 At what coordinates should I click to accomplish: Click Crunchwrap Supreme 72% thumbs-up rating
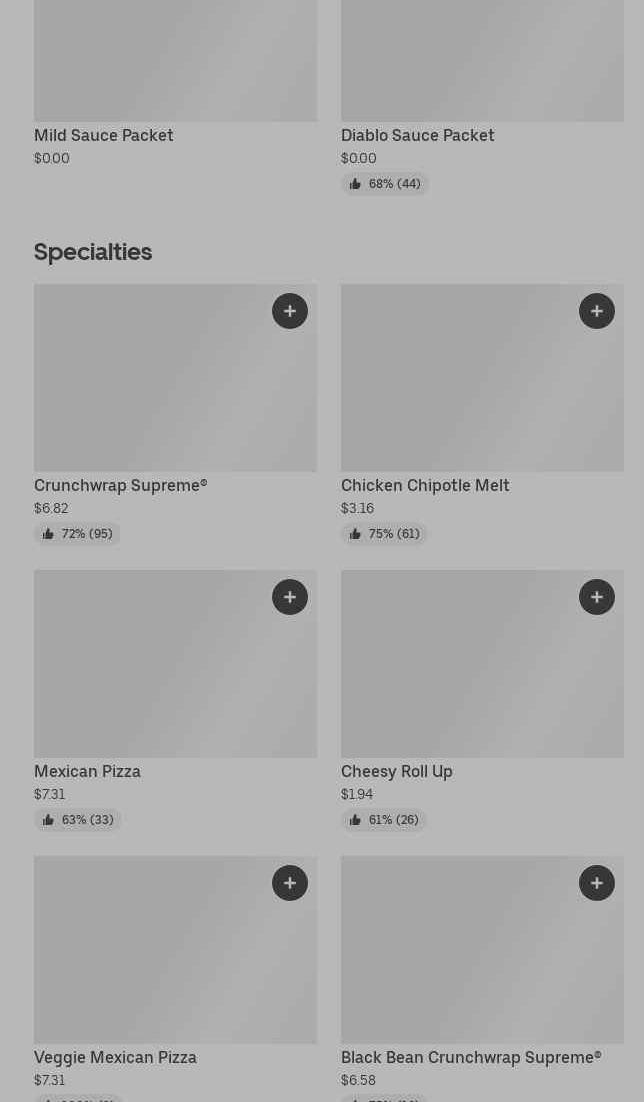pyautogui.click(x=78, y=534)
